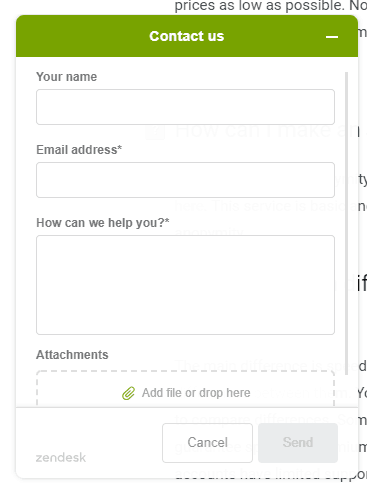Open the zendesk branding link
Viewport: 367px width, 487px height.
coord(61,458)
